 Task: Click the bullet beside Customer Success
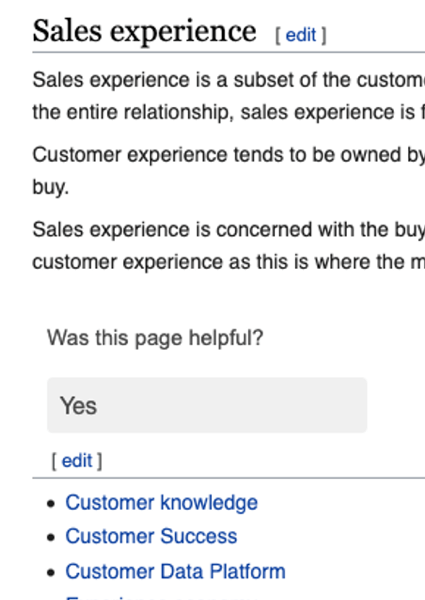pyautogui.click(x=51, y=537)
